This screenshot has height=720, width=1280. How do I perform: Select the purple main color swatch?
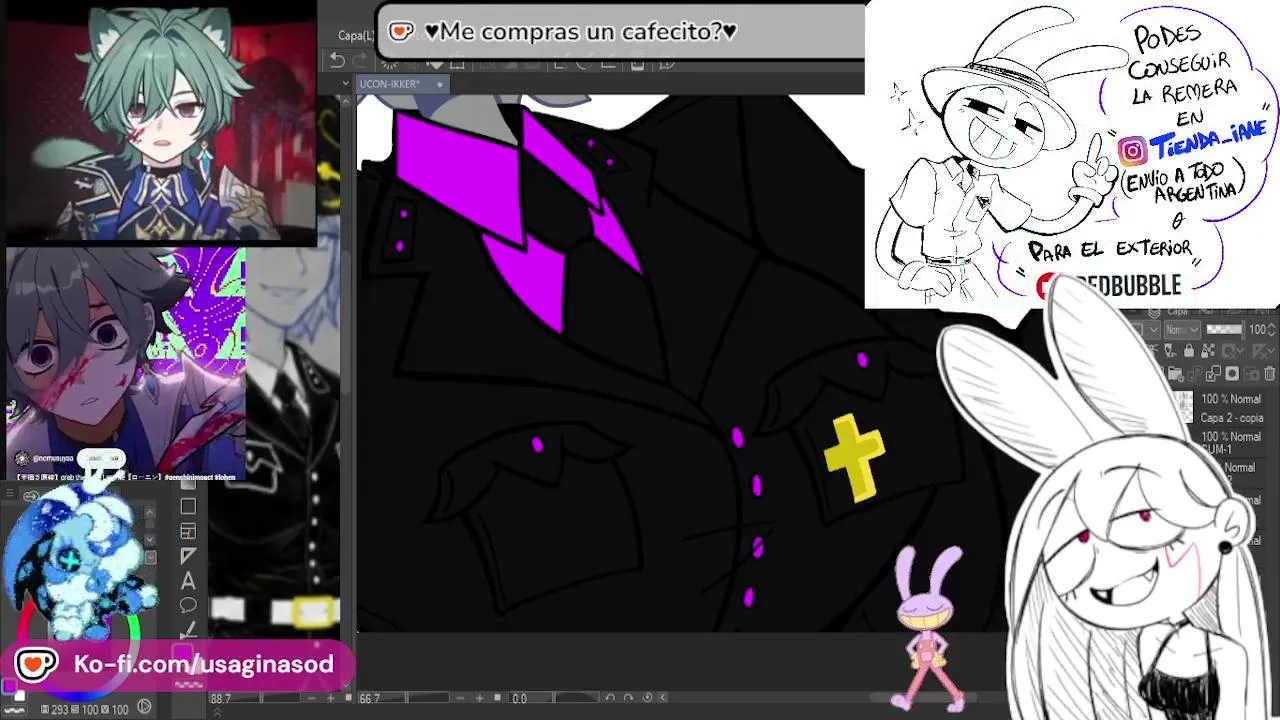[x=9, y=687]
